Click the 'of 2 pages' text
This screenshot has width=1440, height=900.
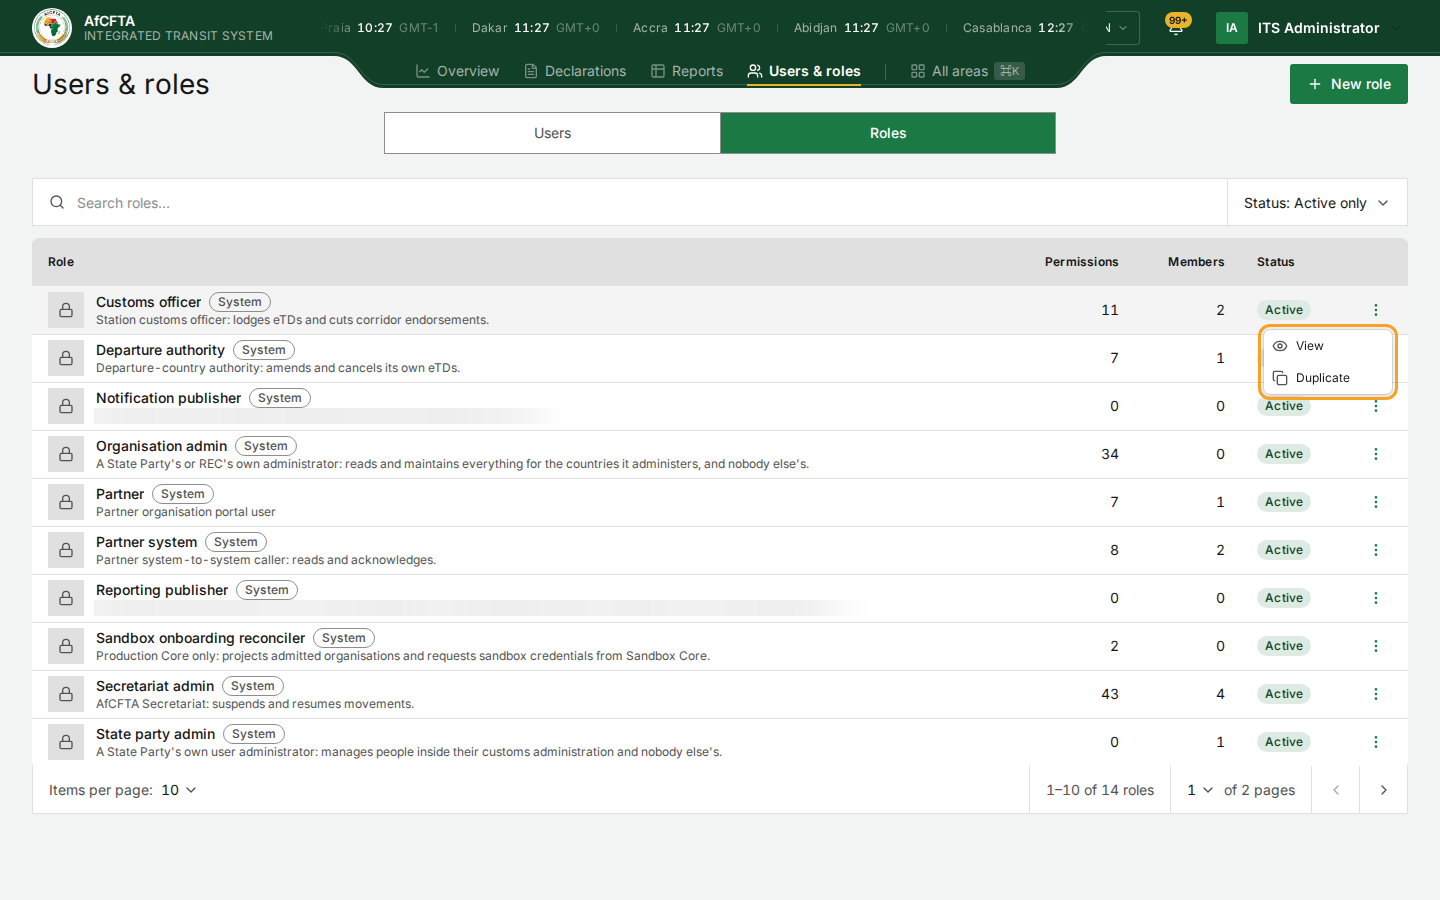click(1259, 790)
